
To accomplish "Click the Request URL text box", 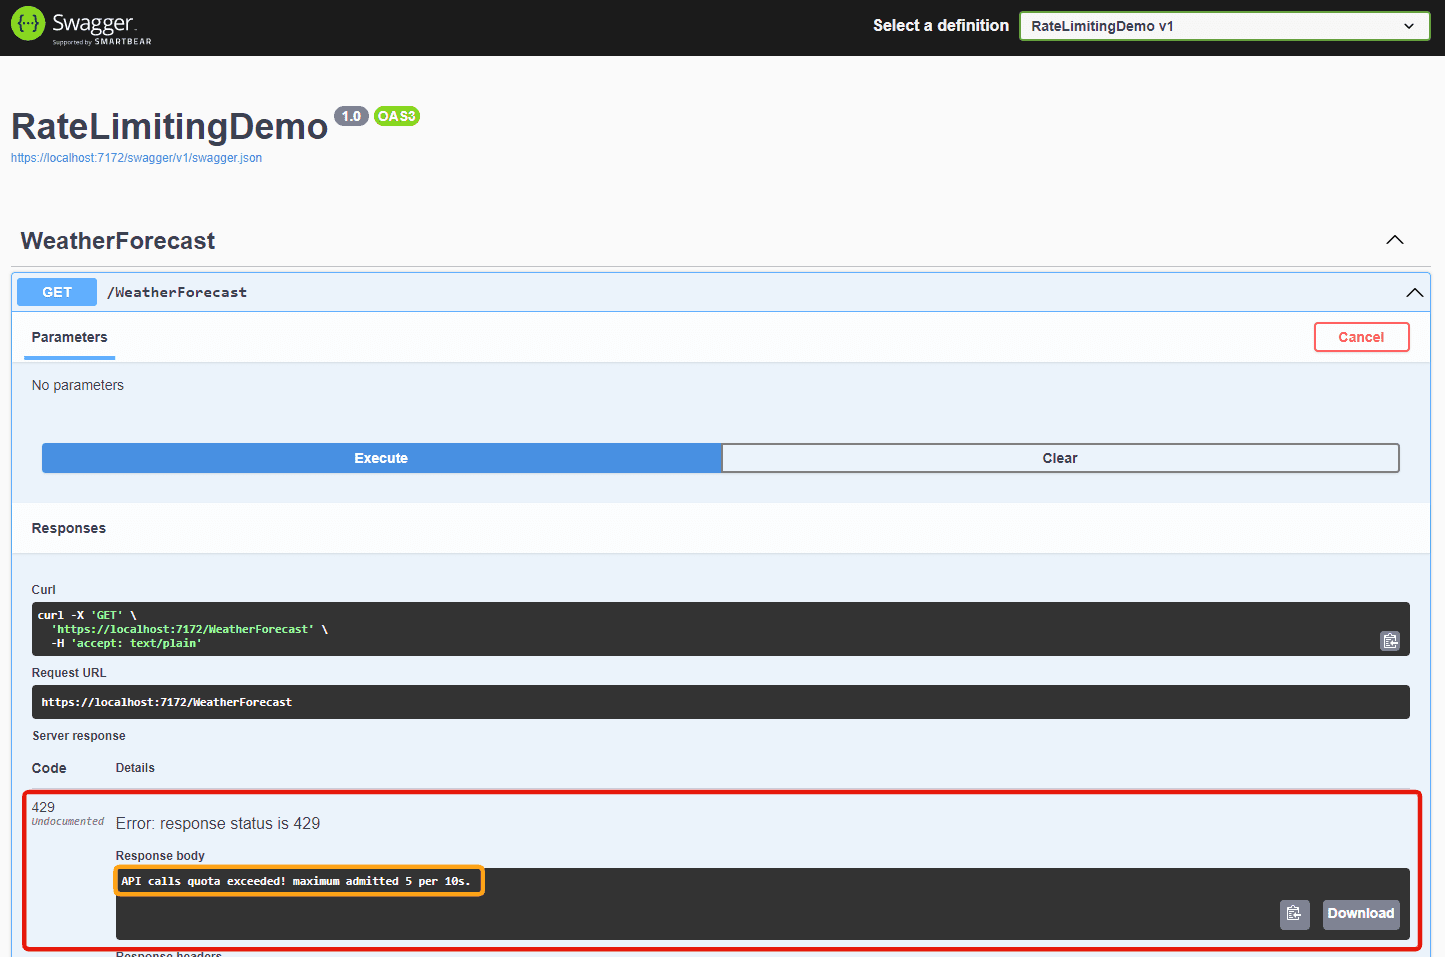I will pos(720,702).
